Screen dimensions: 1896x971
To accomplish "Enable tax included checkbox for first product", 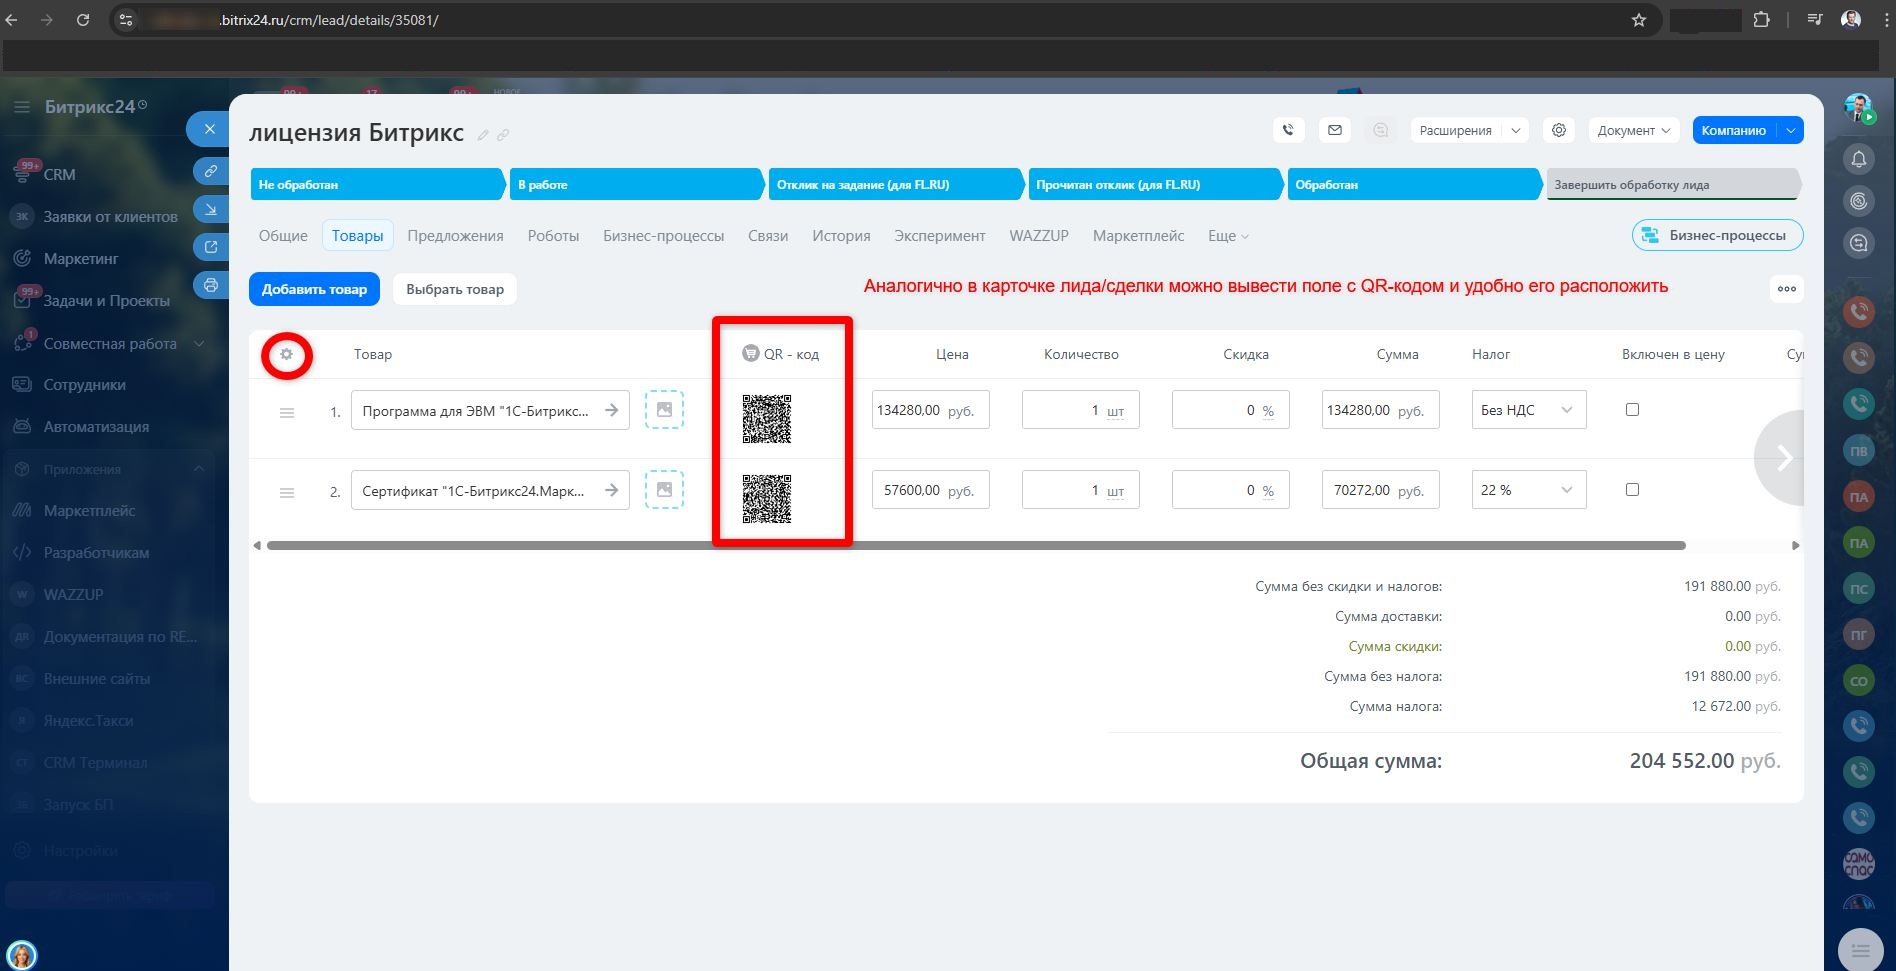I will pos(1632,410).
